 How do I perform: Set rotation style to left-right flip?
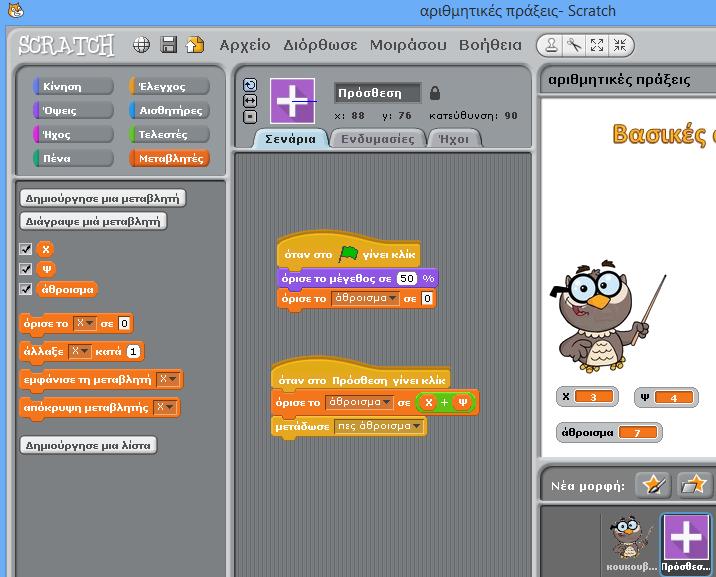[250, 100]
